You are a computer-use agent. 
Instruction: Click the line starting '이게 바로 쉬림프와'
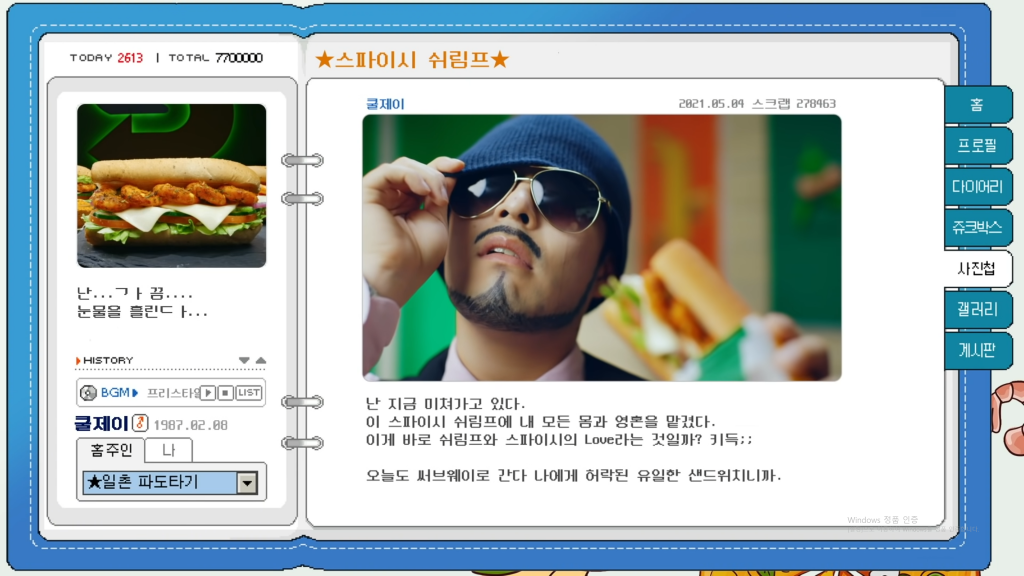(x=559, y=440)
